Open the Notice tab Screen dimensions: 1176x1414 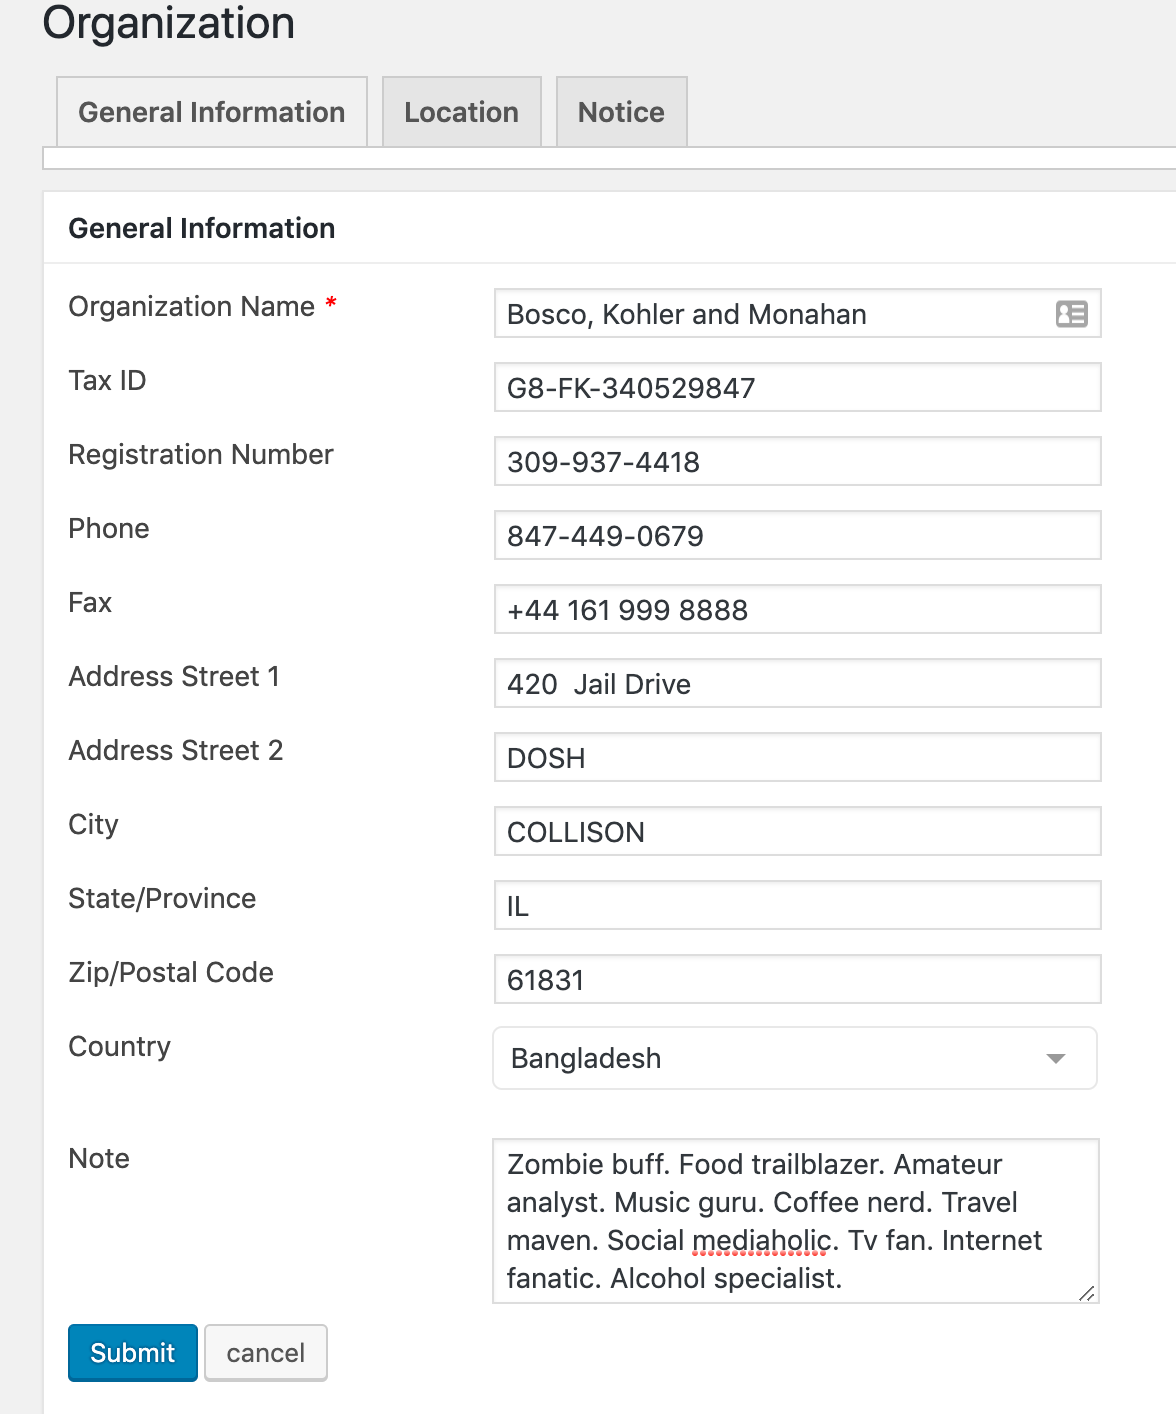click(x=621, y=112)
